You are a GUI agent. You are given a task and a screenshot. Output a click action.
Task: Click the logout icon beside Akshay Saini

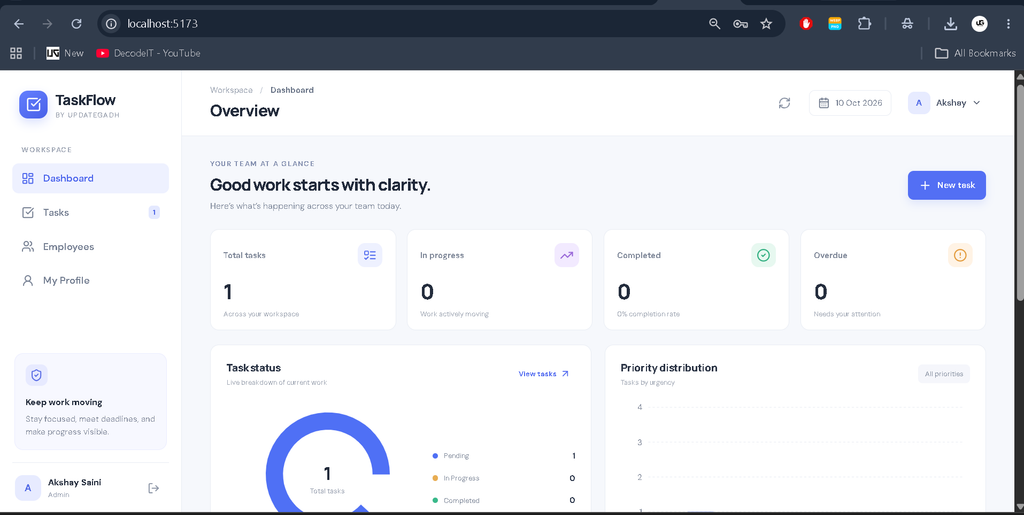pyautogui.click(x=154, y=488)
